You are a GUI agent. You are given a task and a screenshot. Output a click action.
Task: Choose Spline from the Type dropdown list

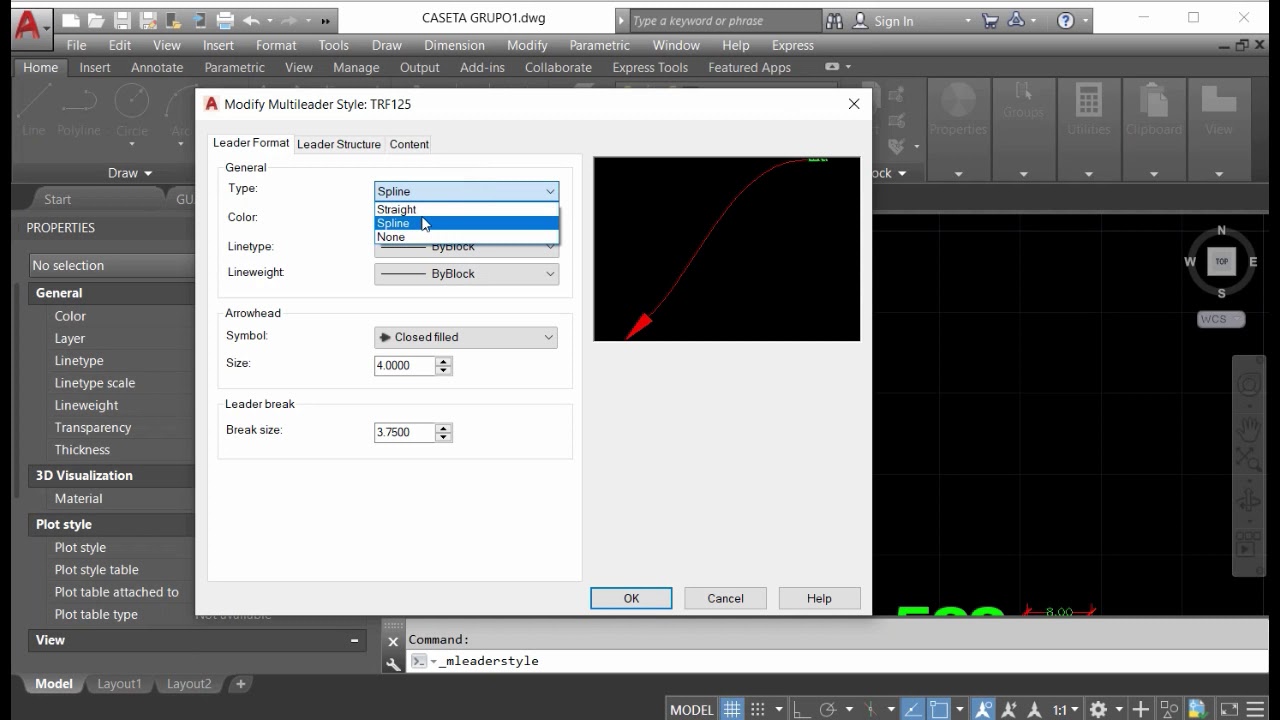(x=466, y=223)
